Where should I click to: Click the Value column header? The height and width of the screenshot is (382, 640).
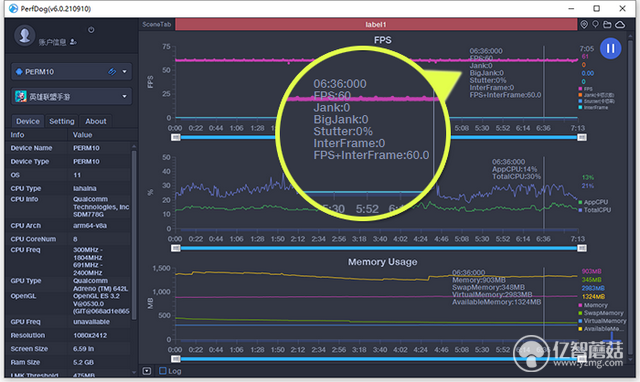[x=82, y=135]
